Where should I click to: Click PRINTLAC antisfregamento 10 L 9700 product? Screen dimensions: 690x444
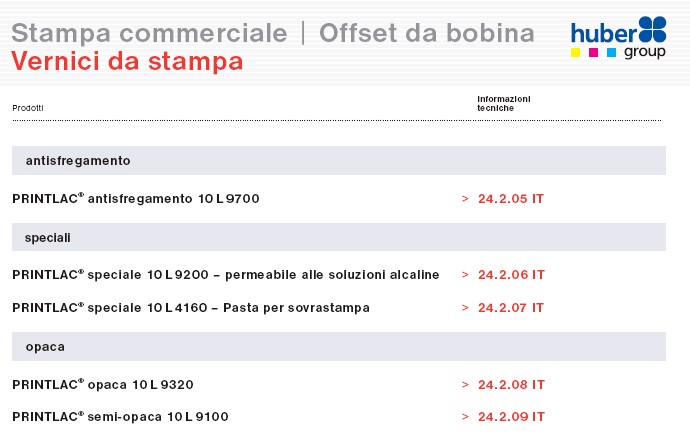pyautogui.click(x=136, y=199)
